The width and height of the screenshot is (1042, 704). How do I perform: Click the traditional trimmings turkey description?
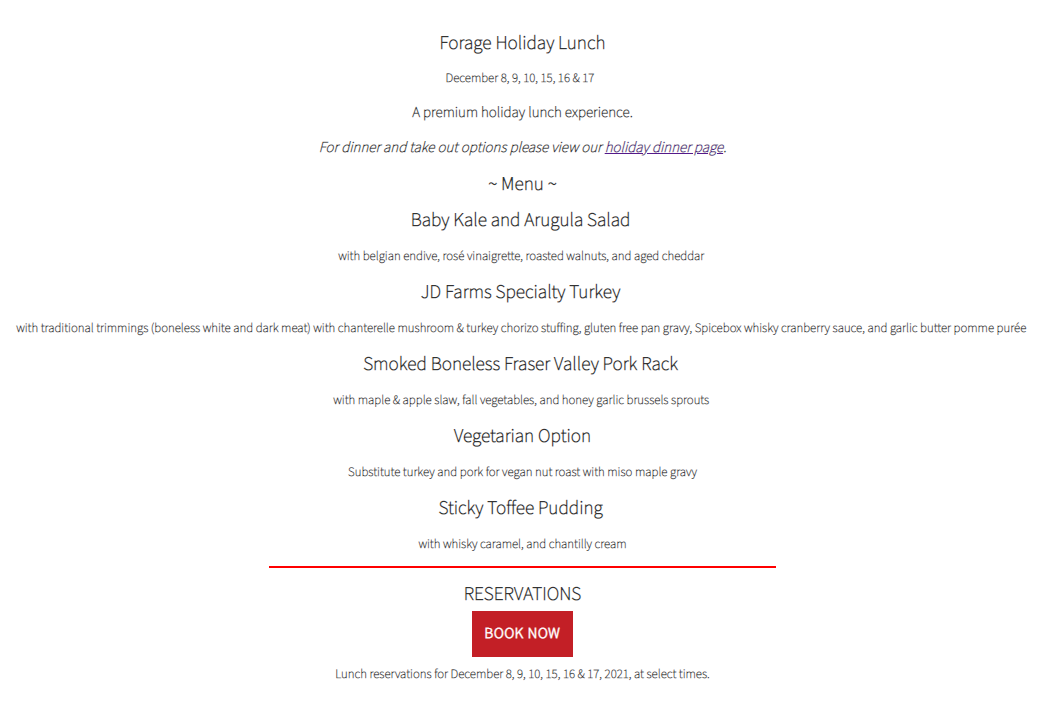click(521, 328)
